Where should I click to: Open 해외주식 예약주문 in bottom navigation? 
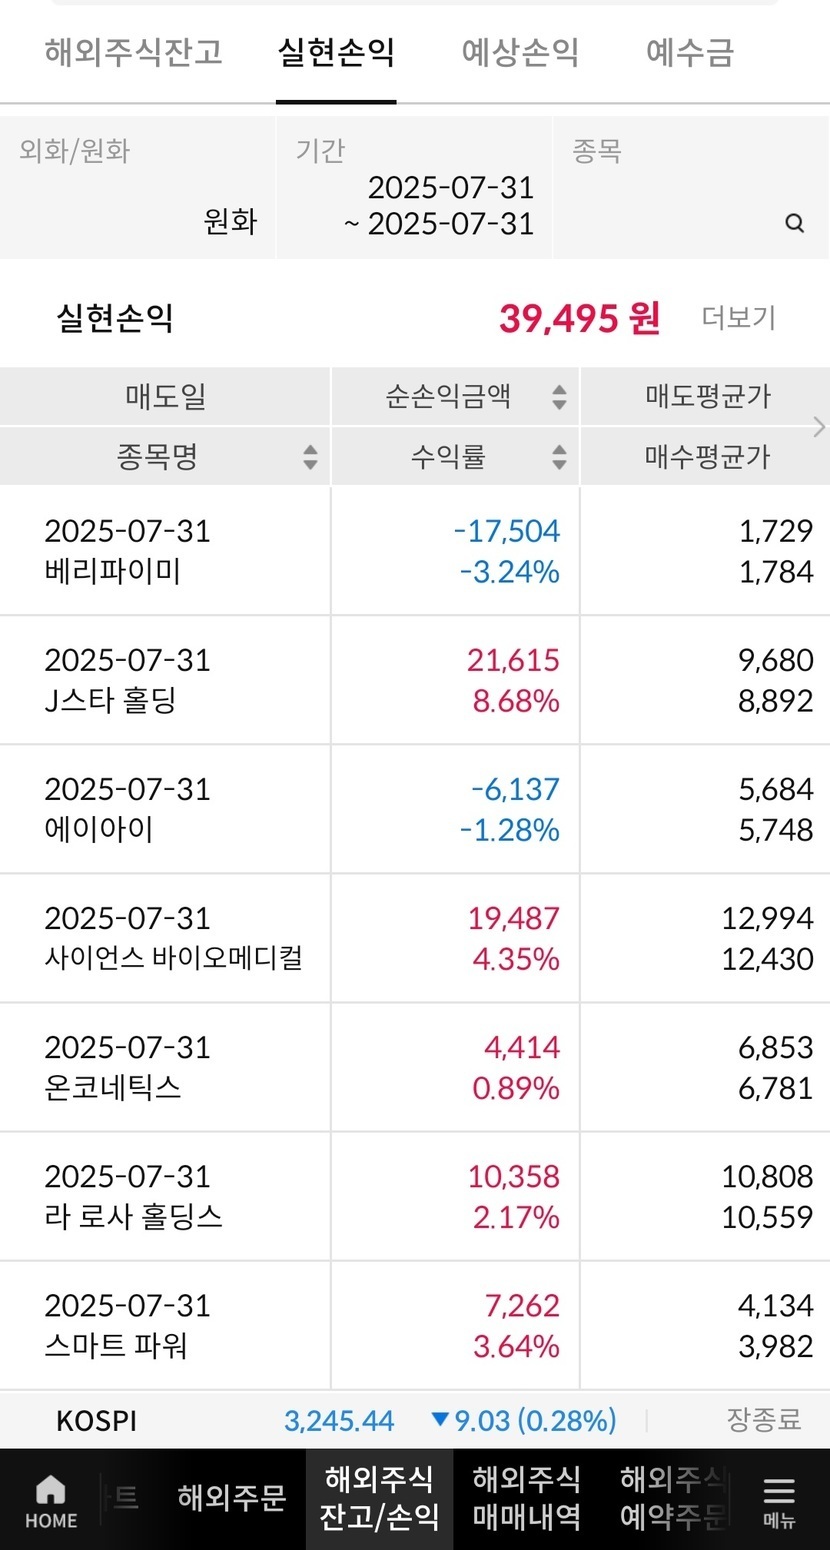672,1498
